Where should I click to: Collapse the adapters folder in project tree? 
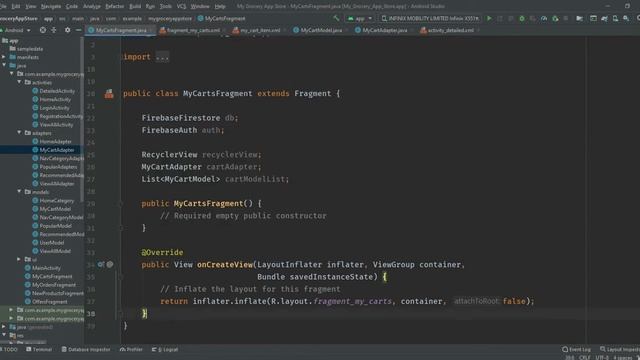[19, 133]
